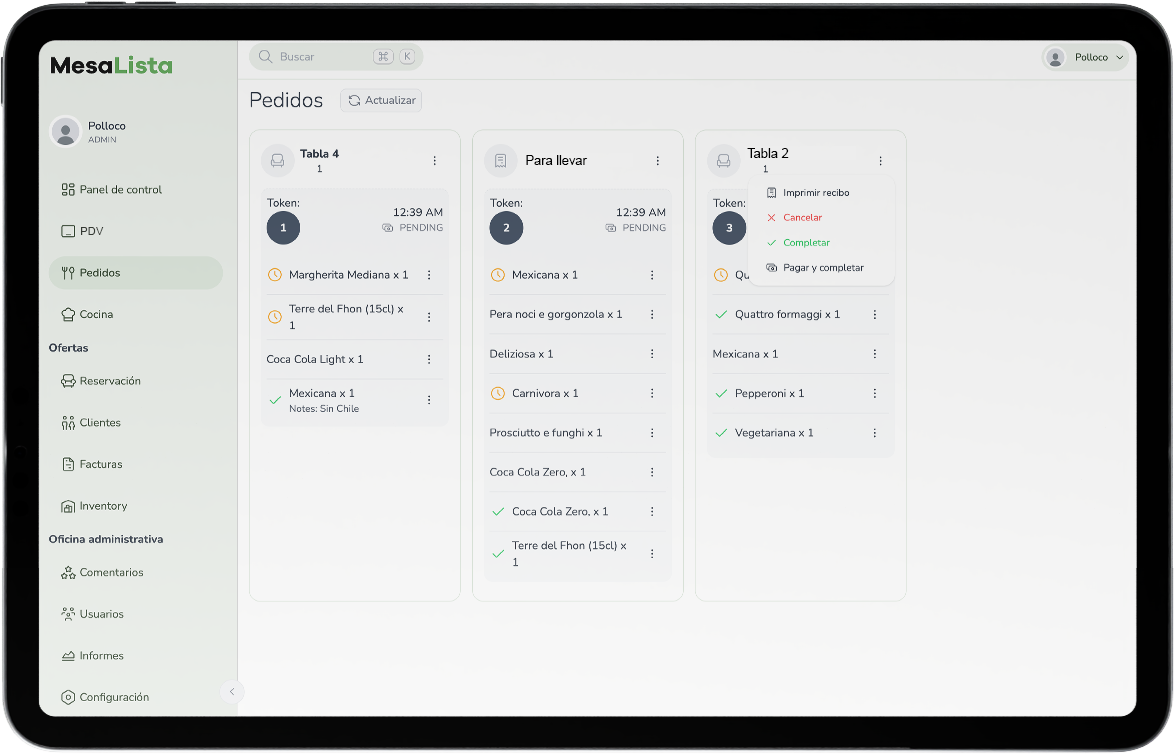Click the Actualizar refresh button

tap(381, 100)
